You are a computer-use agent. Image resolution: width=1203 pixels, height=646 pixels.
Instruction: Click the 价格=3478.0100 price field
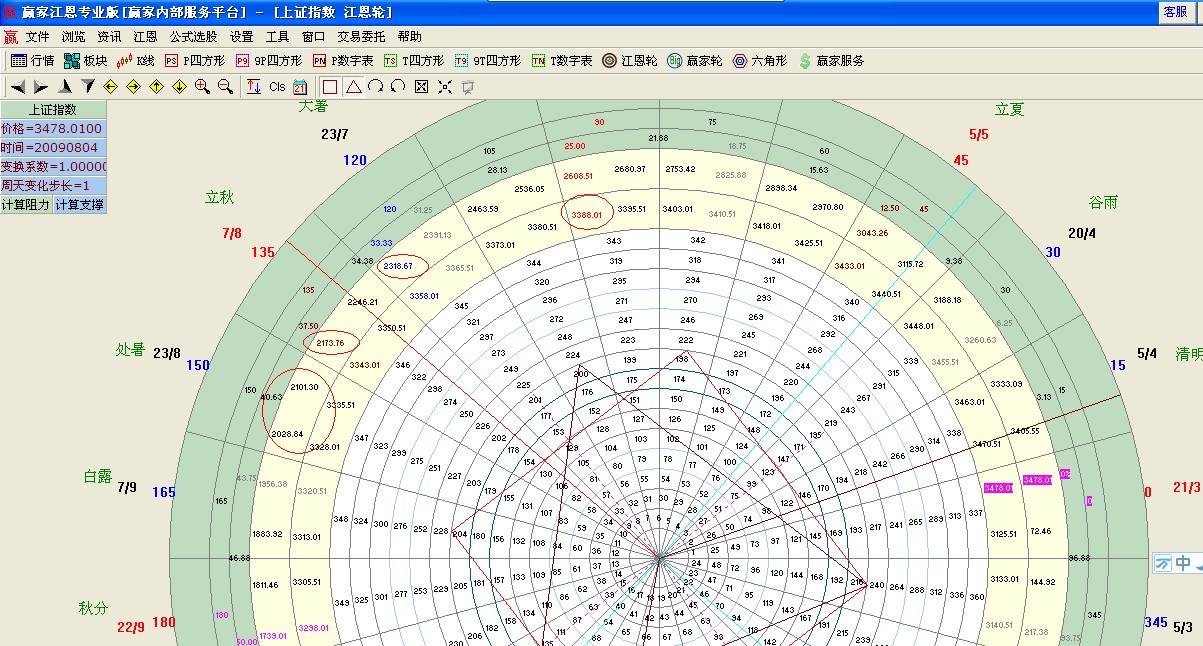pyautogui.click(x=53, y=129)
